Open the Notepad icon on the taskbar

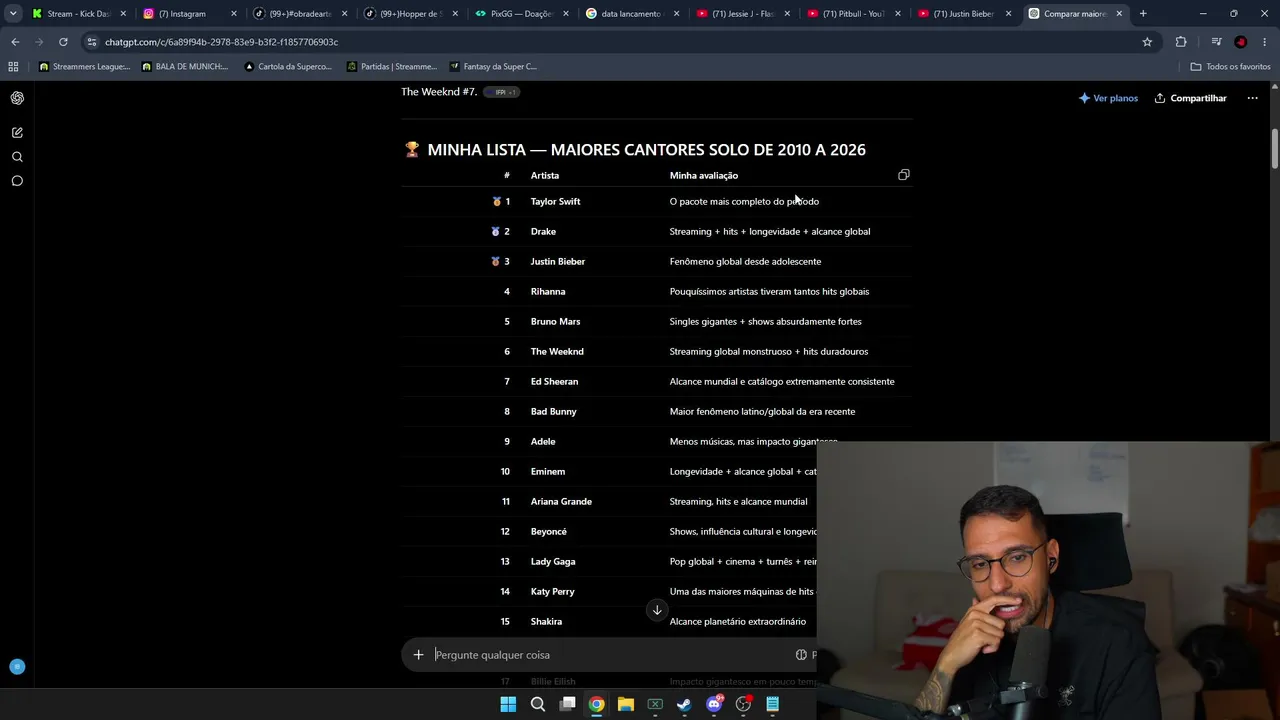(x=773, y=704)
